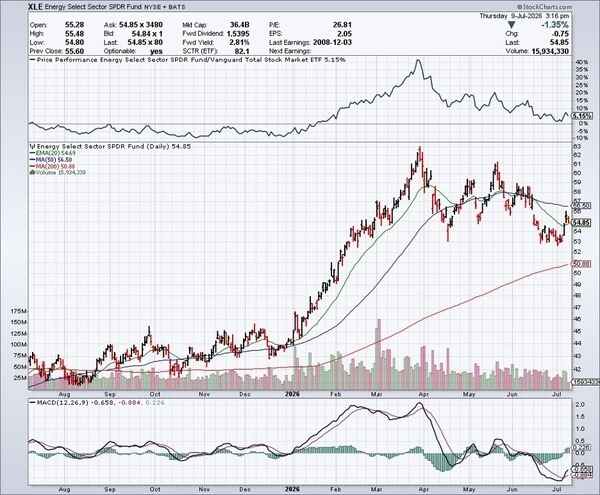Screen dimensions: 600x495
Task: Click the Ask quote 54.85 x 3480
Action: tap(141, 24)
